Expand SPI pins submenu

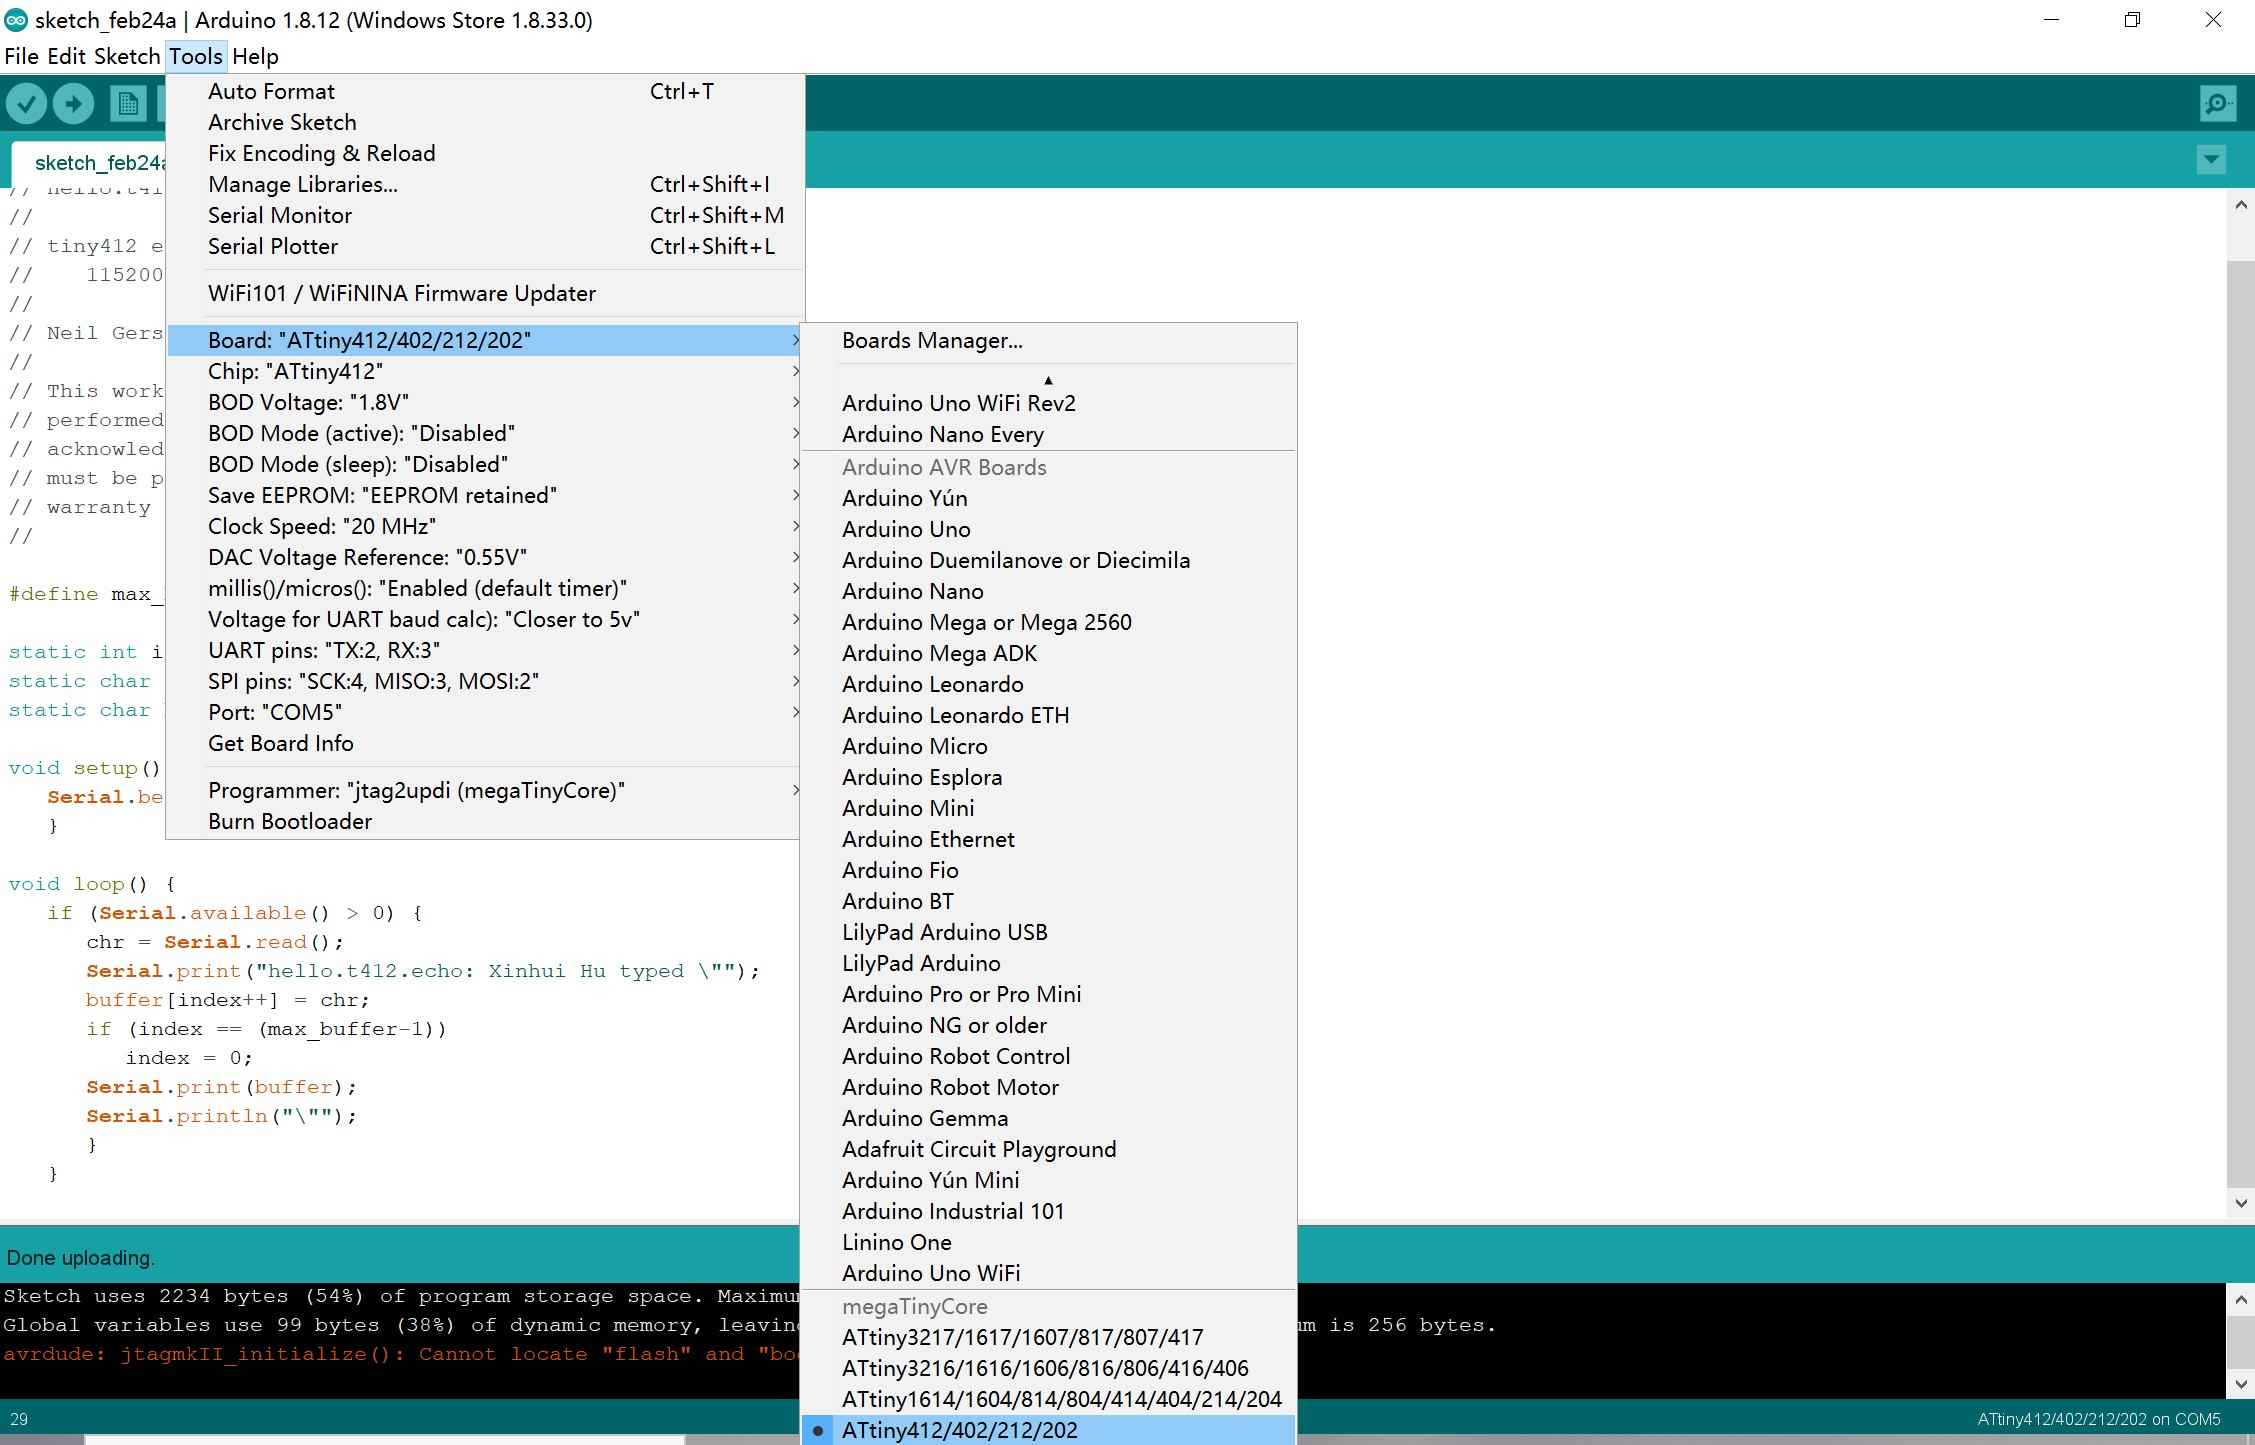485,681
